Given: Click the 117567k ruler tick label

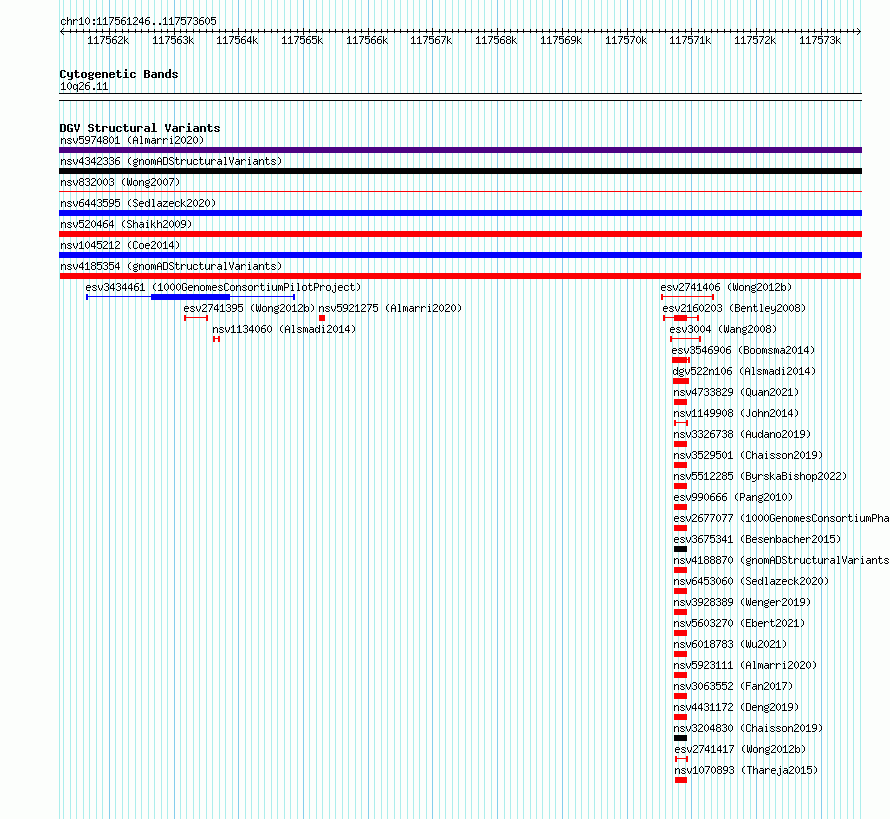Looking at the screenshot, I should click(x=431, y=40).
